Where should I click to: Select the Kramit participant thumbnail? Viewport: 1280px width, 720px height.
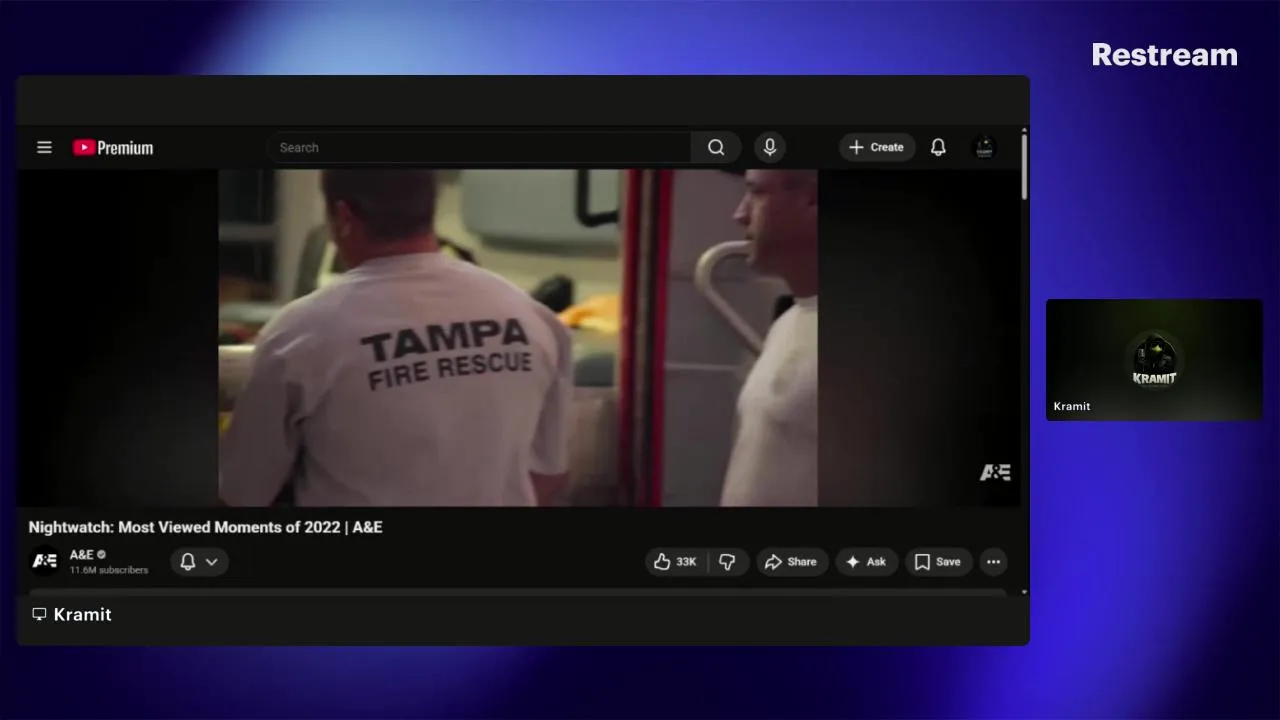pyautogui.click(x=1154, y=359)
